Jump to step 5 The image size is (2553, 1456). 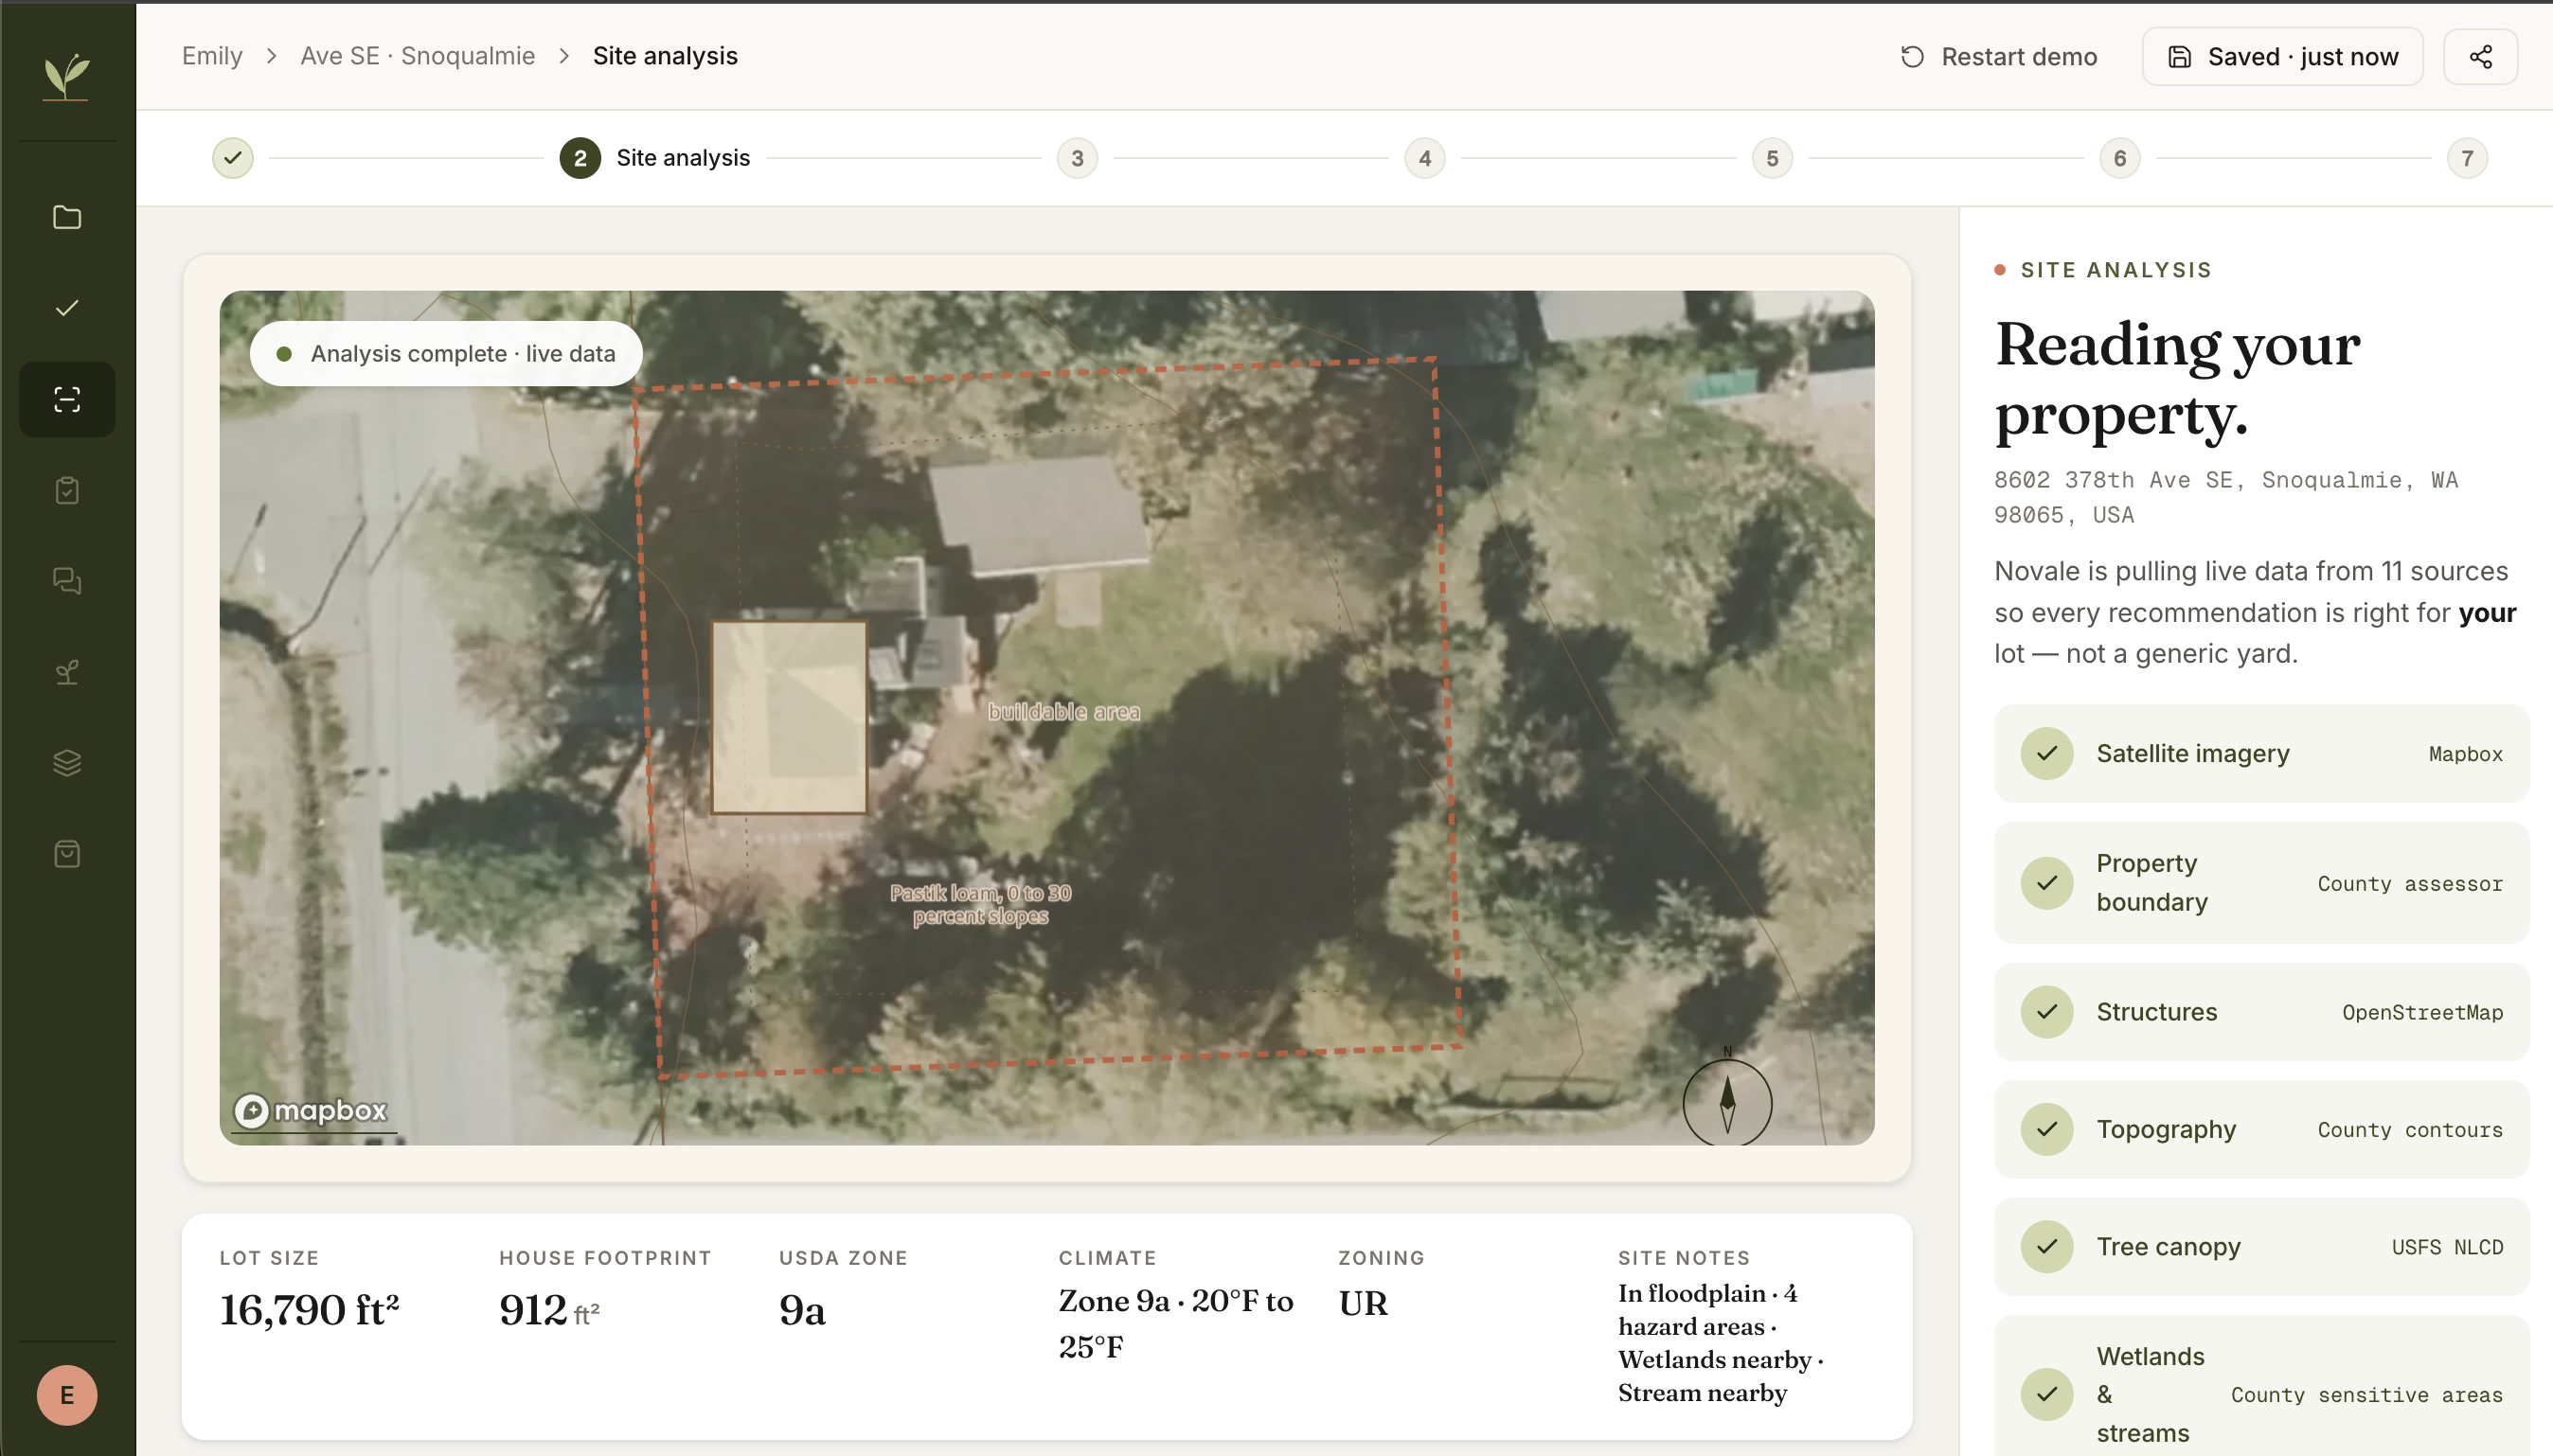(1772, 158)
